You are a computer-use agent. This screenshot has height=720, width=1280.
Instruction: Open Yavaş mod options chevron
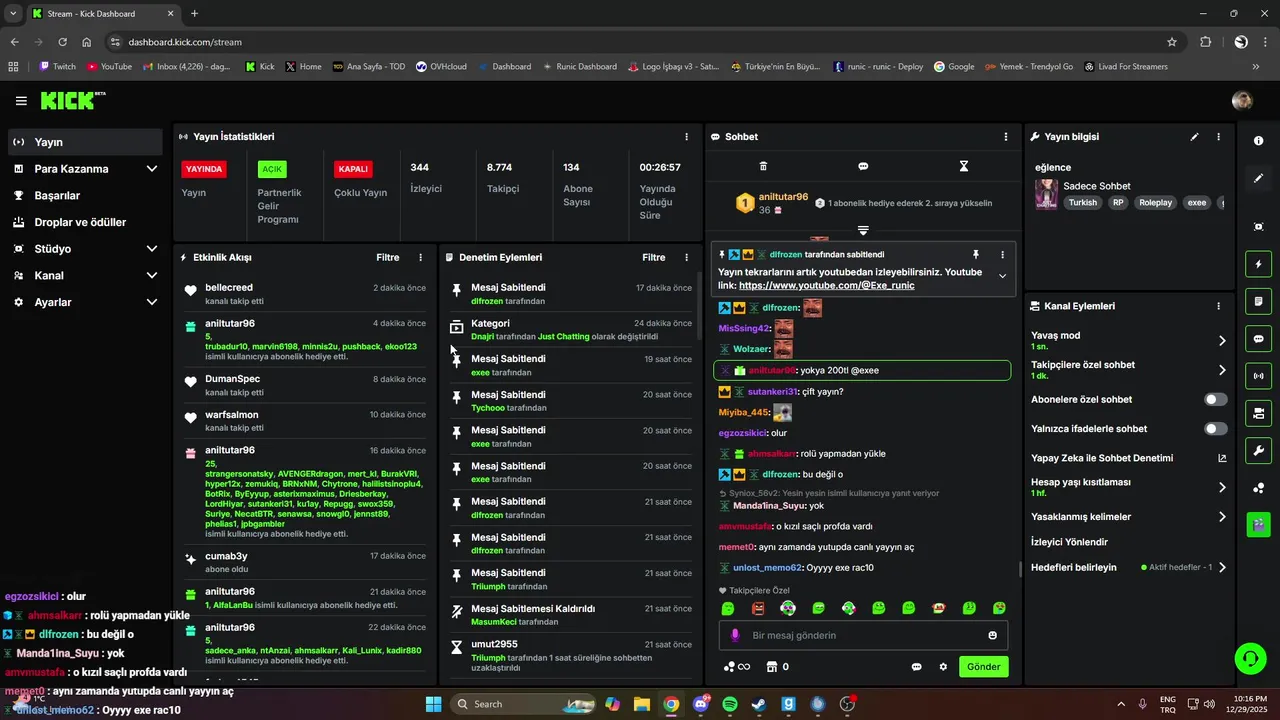(x=1222, y=341)
